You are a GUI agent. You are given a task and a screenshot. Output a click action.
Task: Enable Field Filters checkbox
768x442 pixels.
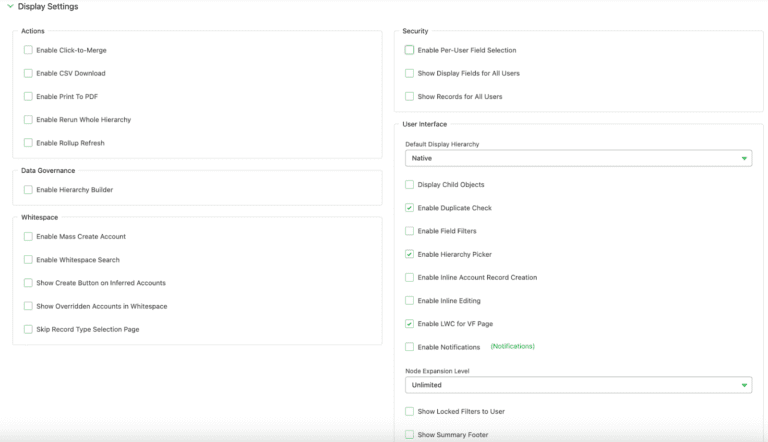(x=409, y=231)
